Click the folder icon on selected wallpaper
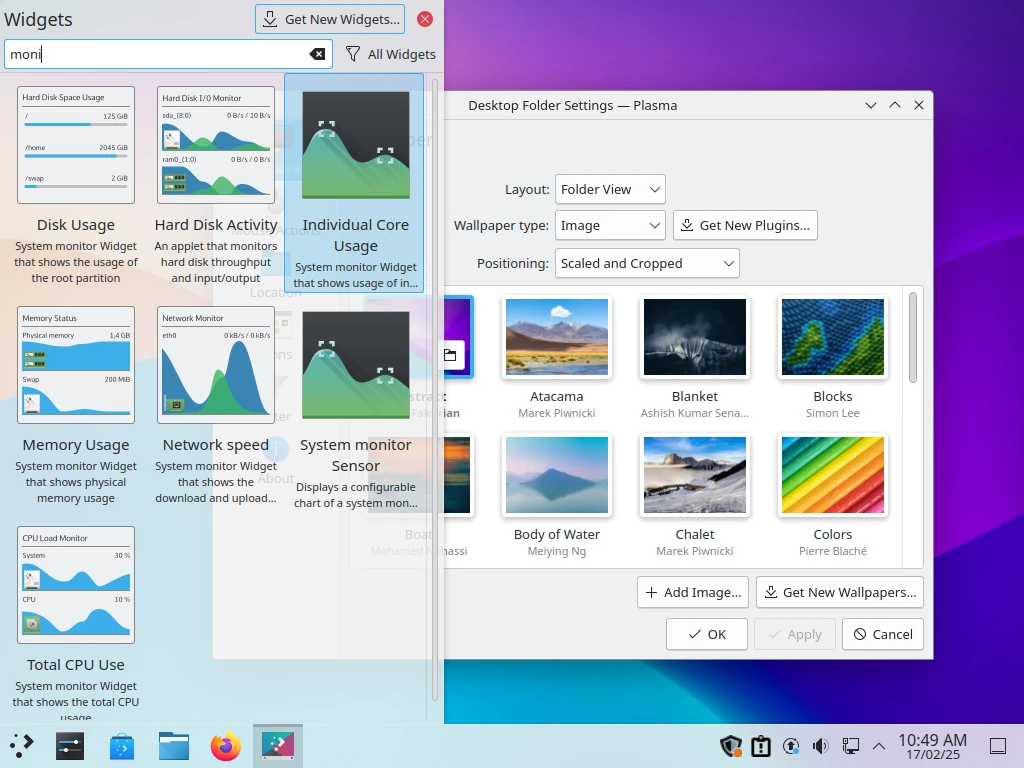Screen dimensions: 1024x768 [451, 355]
